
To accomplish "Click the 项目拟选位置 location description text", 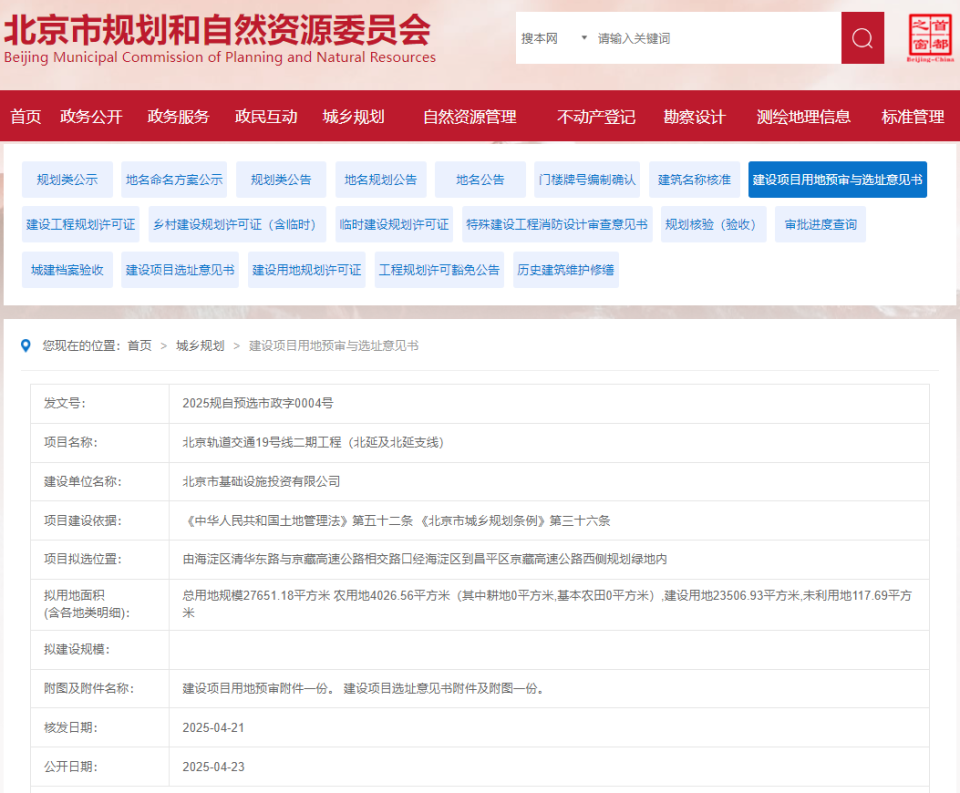I will coord(425,559).
